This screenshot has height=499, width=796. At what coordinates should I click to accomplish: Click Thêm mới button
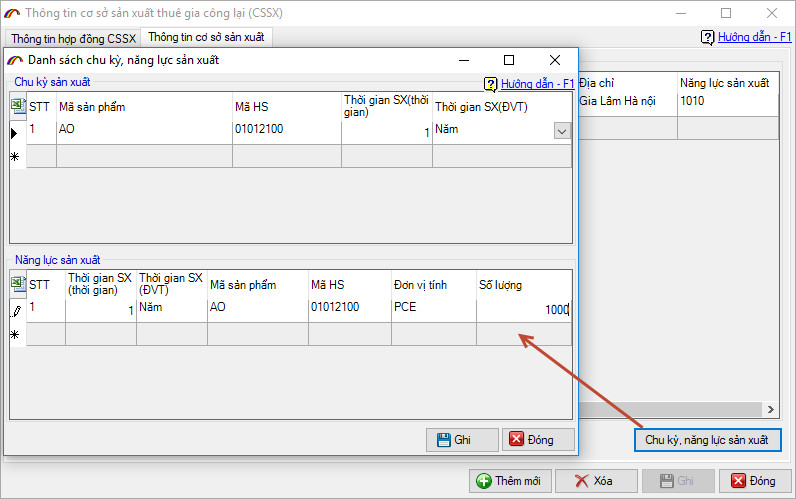(x=510, y=481)
